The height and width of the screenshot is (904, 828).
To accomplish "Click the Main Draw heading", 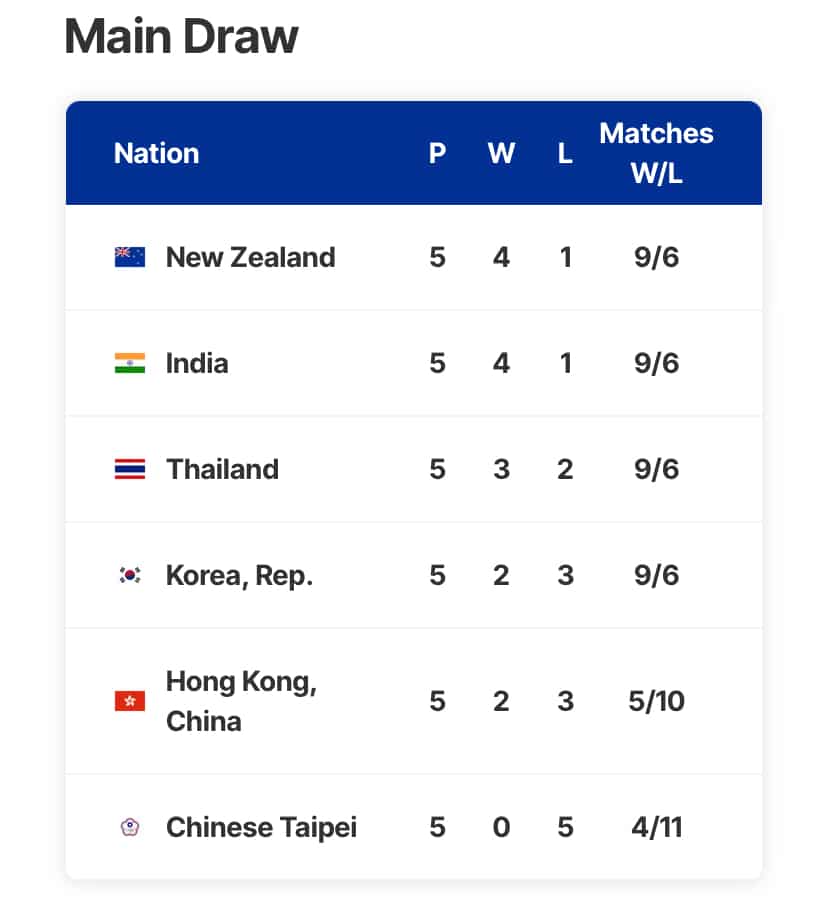I will pyautogui.click(x=181, y=36).
